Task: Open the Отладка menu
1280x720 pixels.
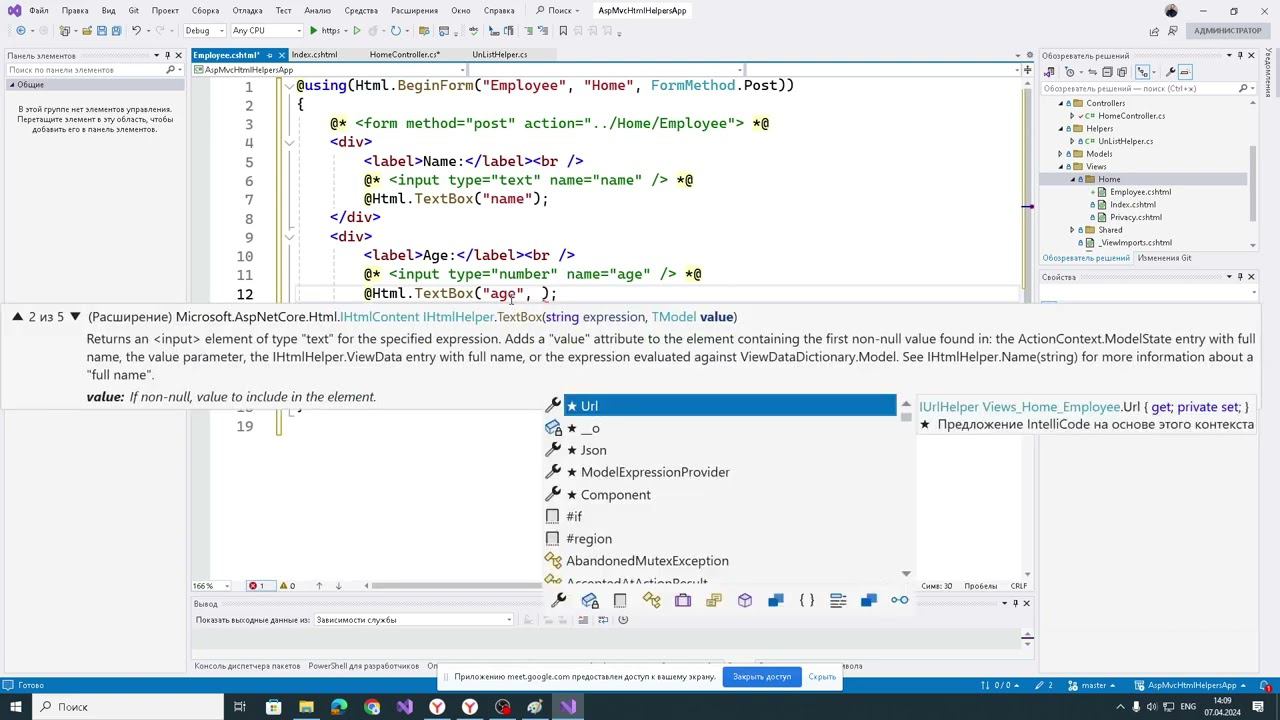Action: coord(247,10)
